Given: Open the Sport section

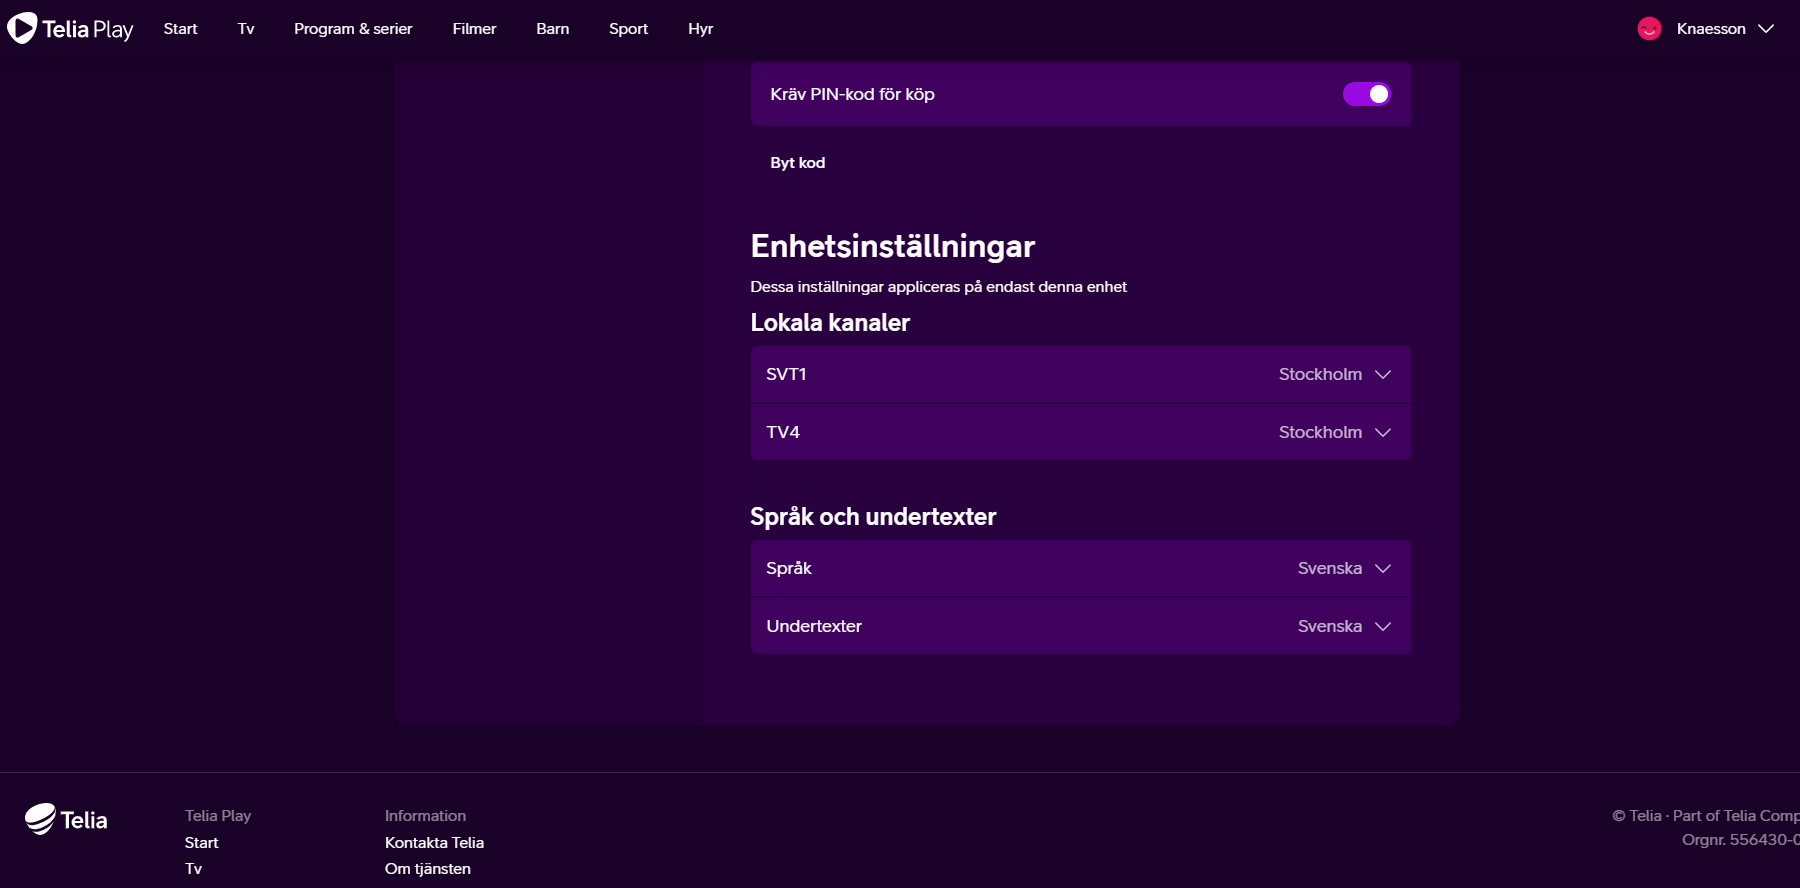Looking at the screenshot, I should pos(628,29).
